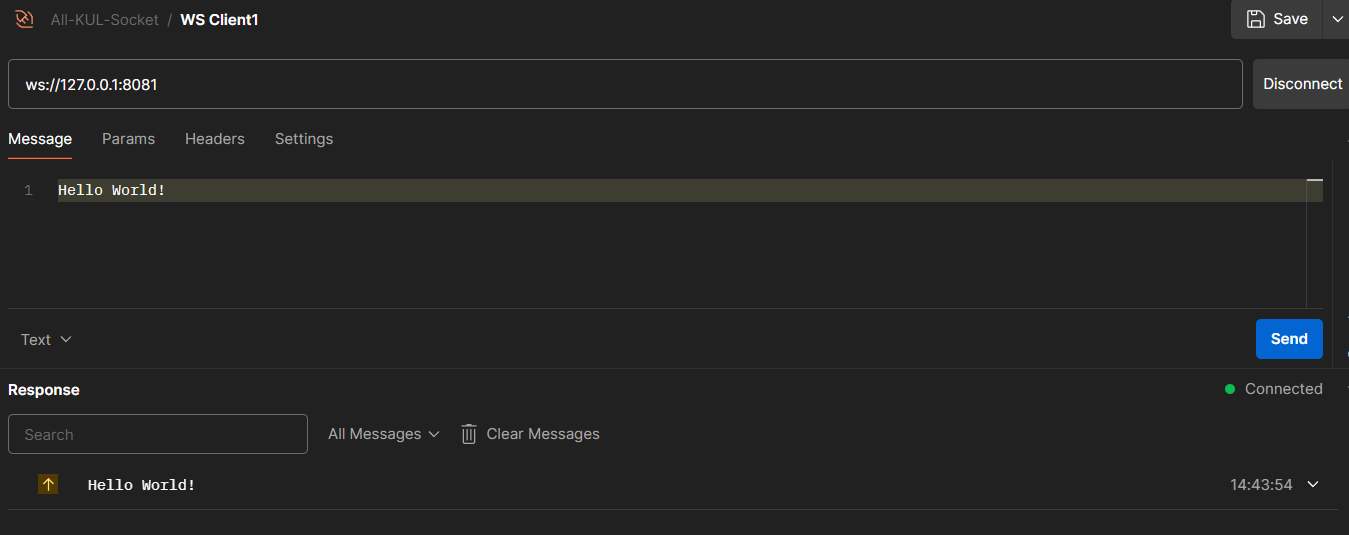Open the Settings tab

[x=304, y=139]
